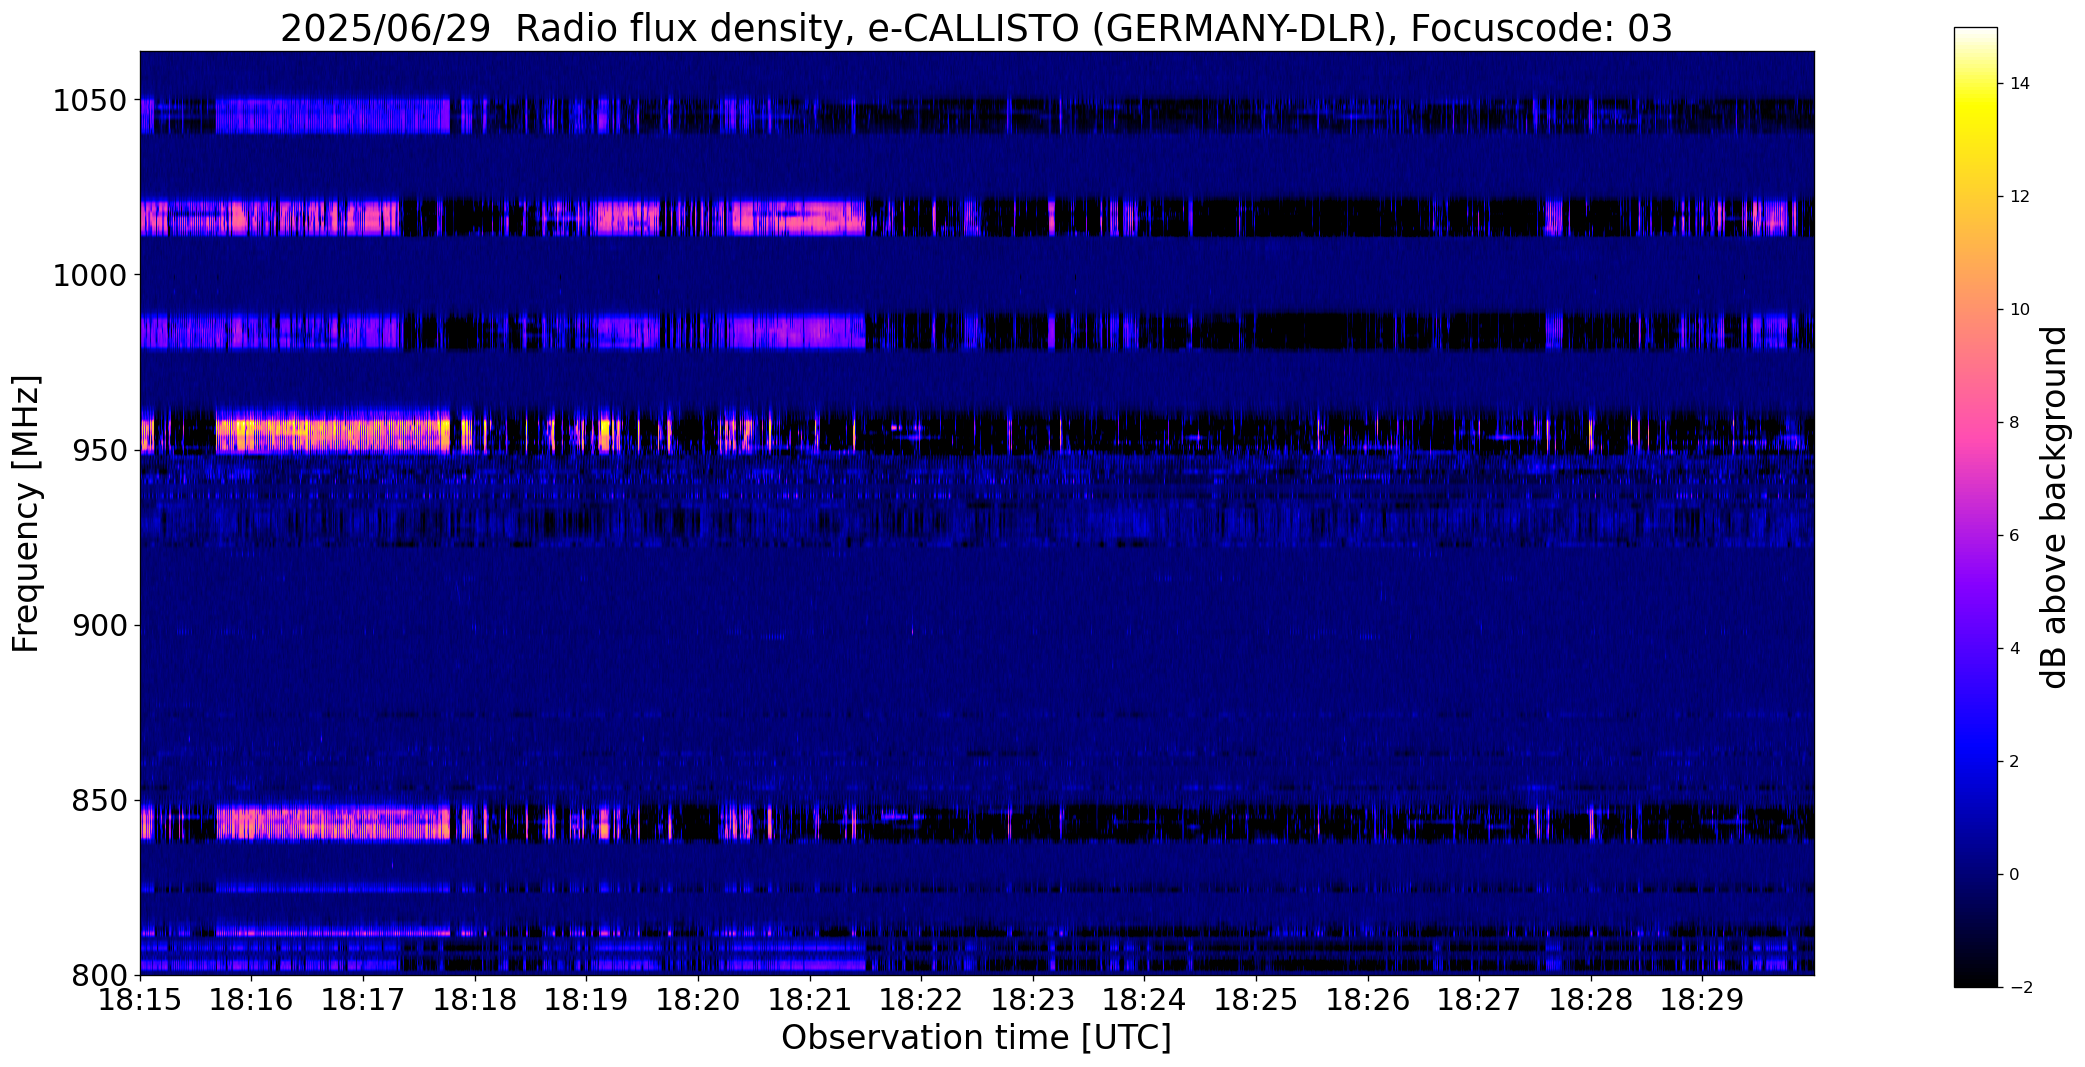
Task: Click the colorbar tick label 4
Action: click(x=2014, y=649)
